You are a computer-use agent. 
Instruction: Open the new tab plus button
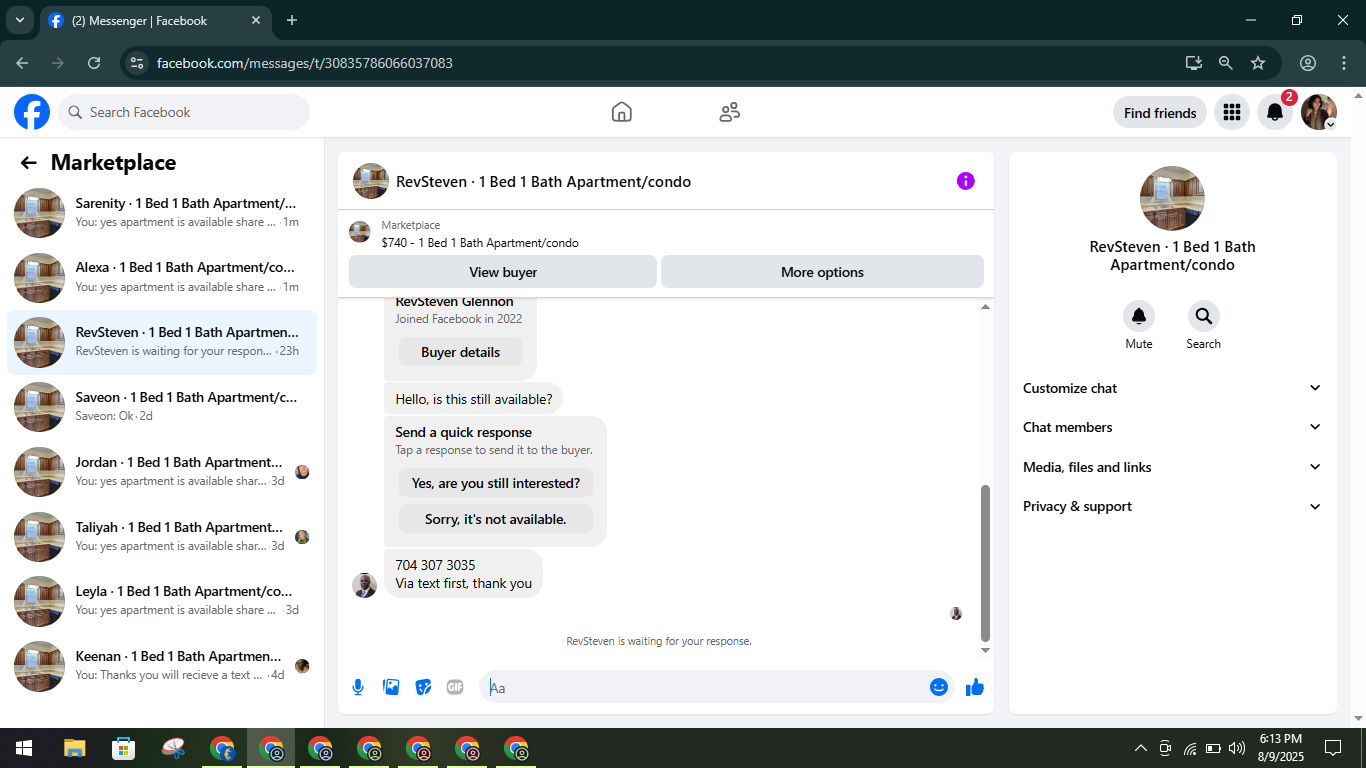coord(292,20)
